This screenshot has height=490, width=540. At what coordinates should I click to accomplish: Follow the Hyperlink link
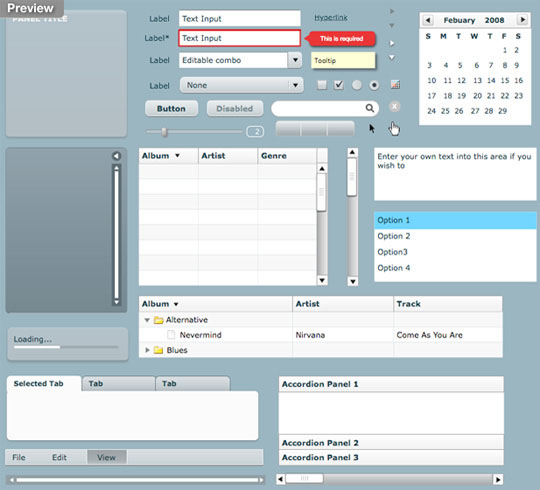pyautogui.click(x=331, y=18)
